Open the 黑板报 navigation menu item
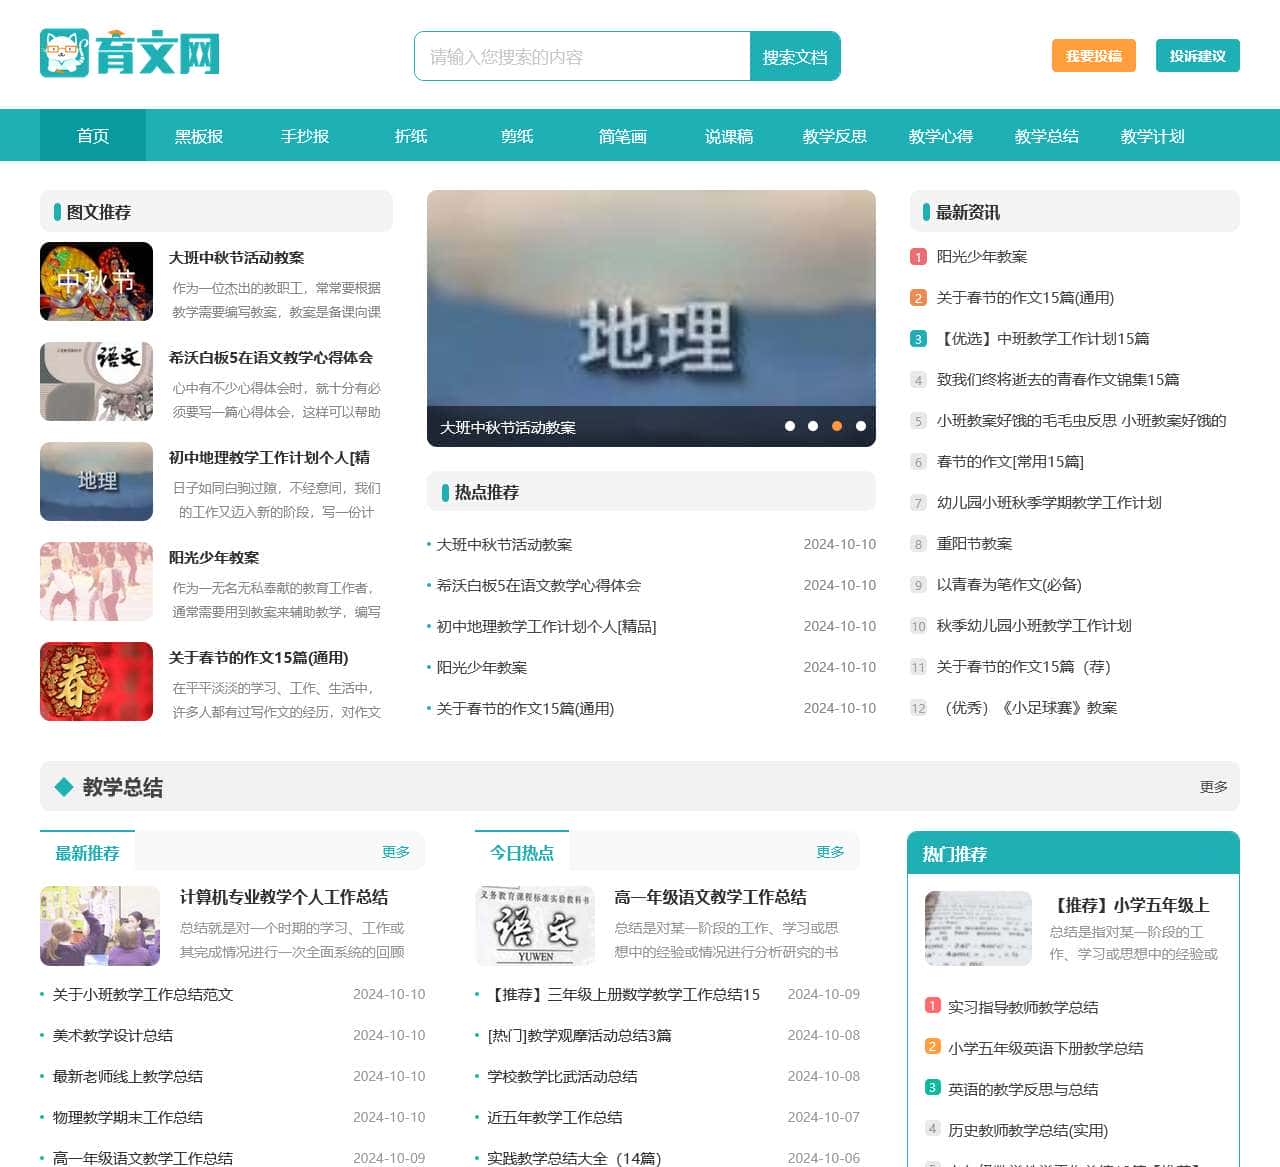This screenshot has height=1167, width=1280. (199, 136)
